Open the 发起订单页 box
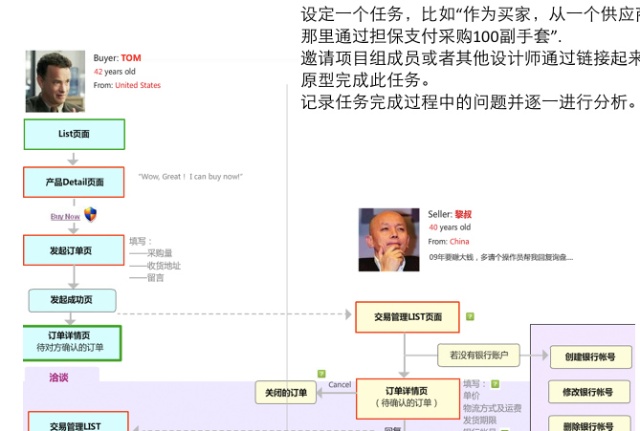The width and height of the screenshot is (640, 431). pyautogui.click(x=74, y=250)
